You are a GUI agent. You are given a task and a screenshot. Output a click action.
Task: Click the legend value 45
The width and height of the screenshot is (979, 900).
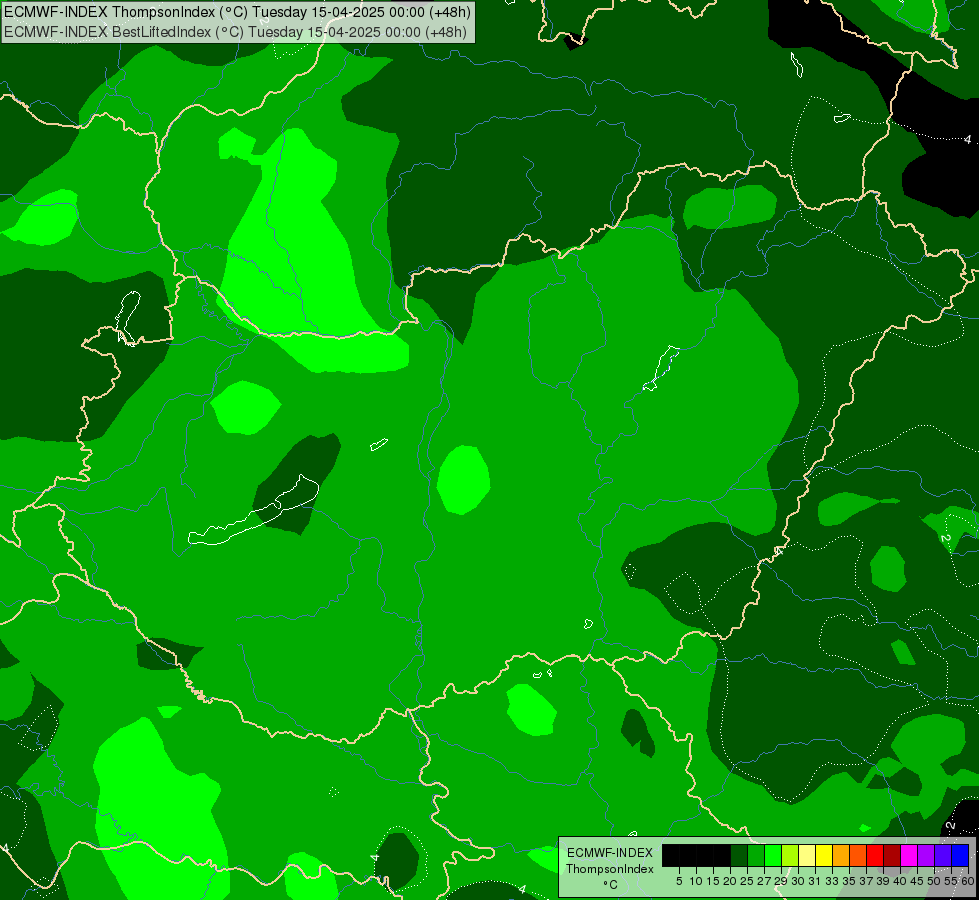[x=917, y=881]
